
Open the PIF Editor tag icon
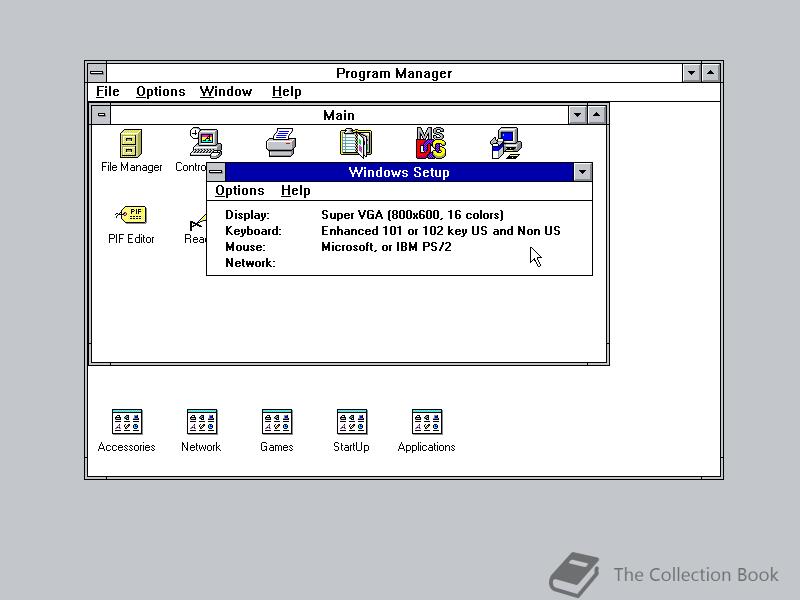click(131, 214)
